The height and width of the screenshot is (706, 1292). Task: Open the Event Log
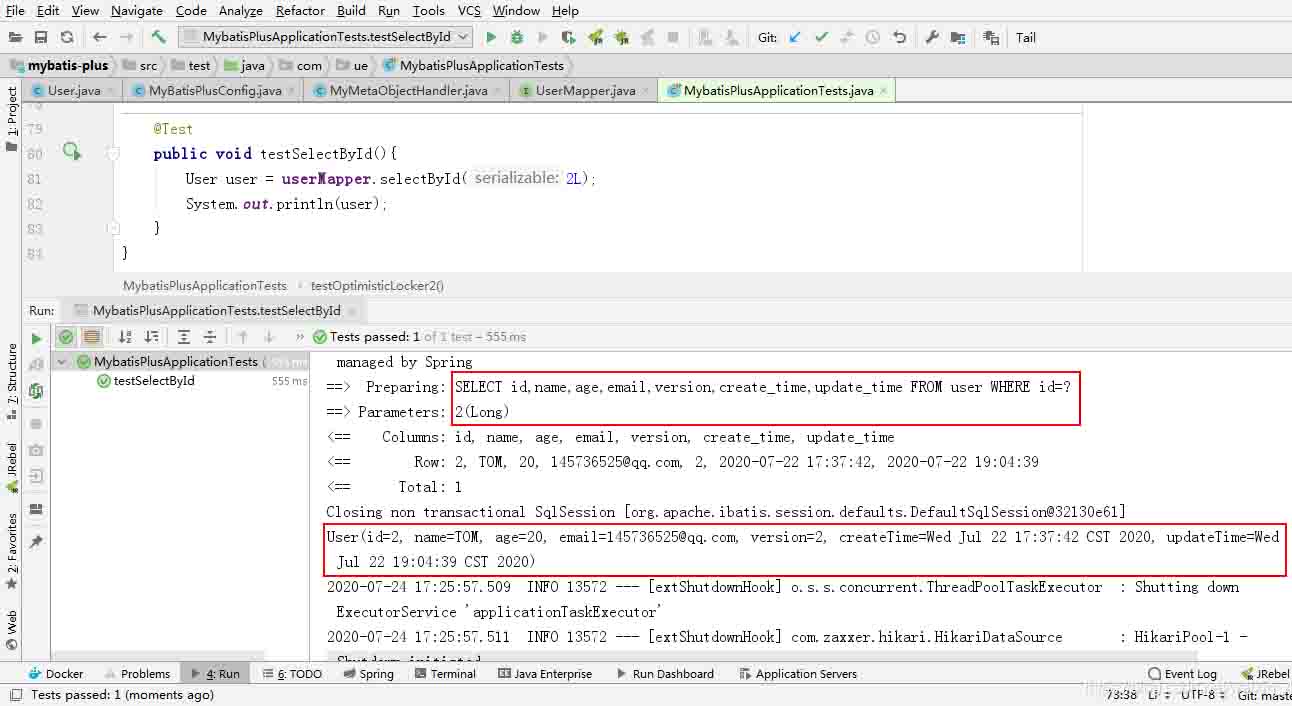click(x=1183, y=674)
